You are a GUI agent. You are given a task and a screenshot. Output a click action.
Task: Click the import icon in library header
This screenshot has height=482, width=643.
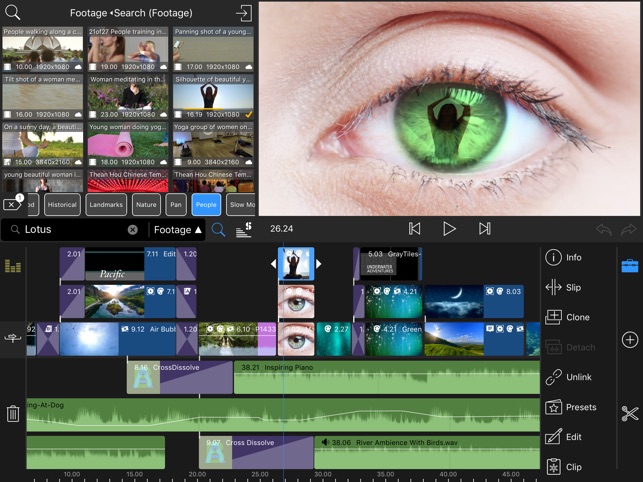tap(243, 14)
